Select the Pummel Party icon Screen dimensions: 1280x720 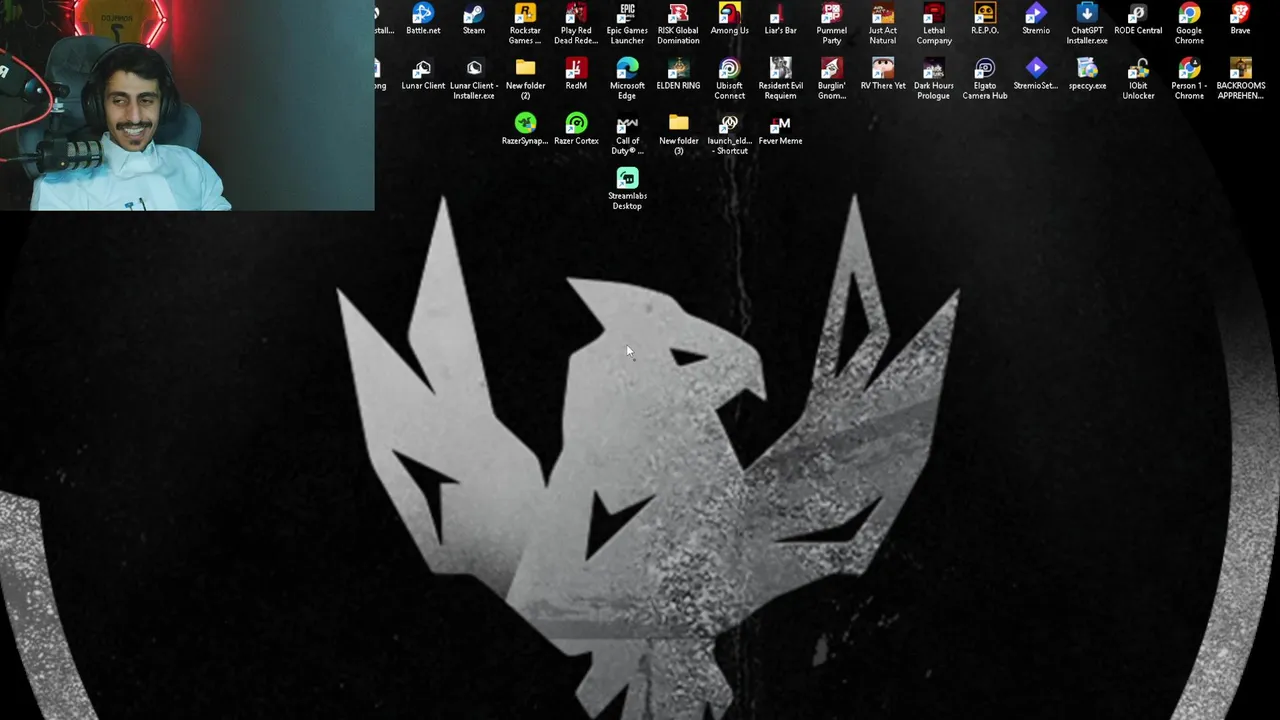[831, 24]
